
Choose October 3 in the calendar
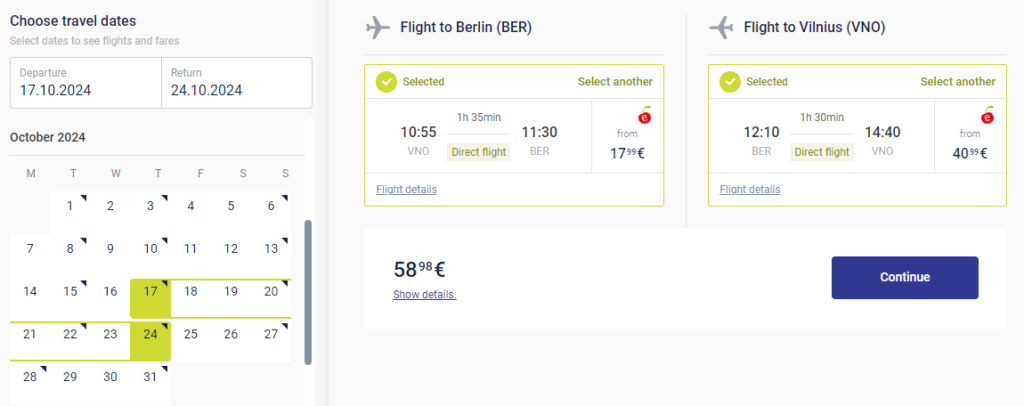click(150, 207)
